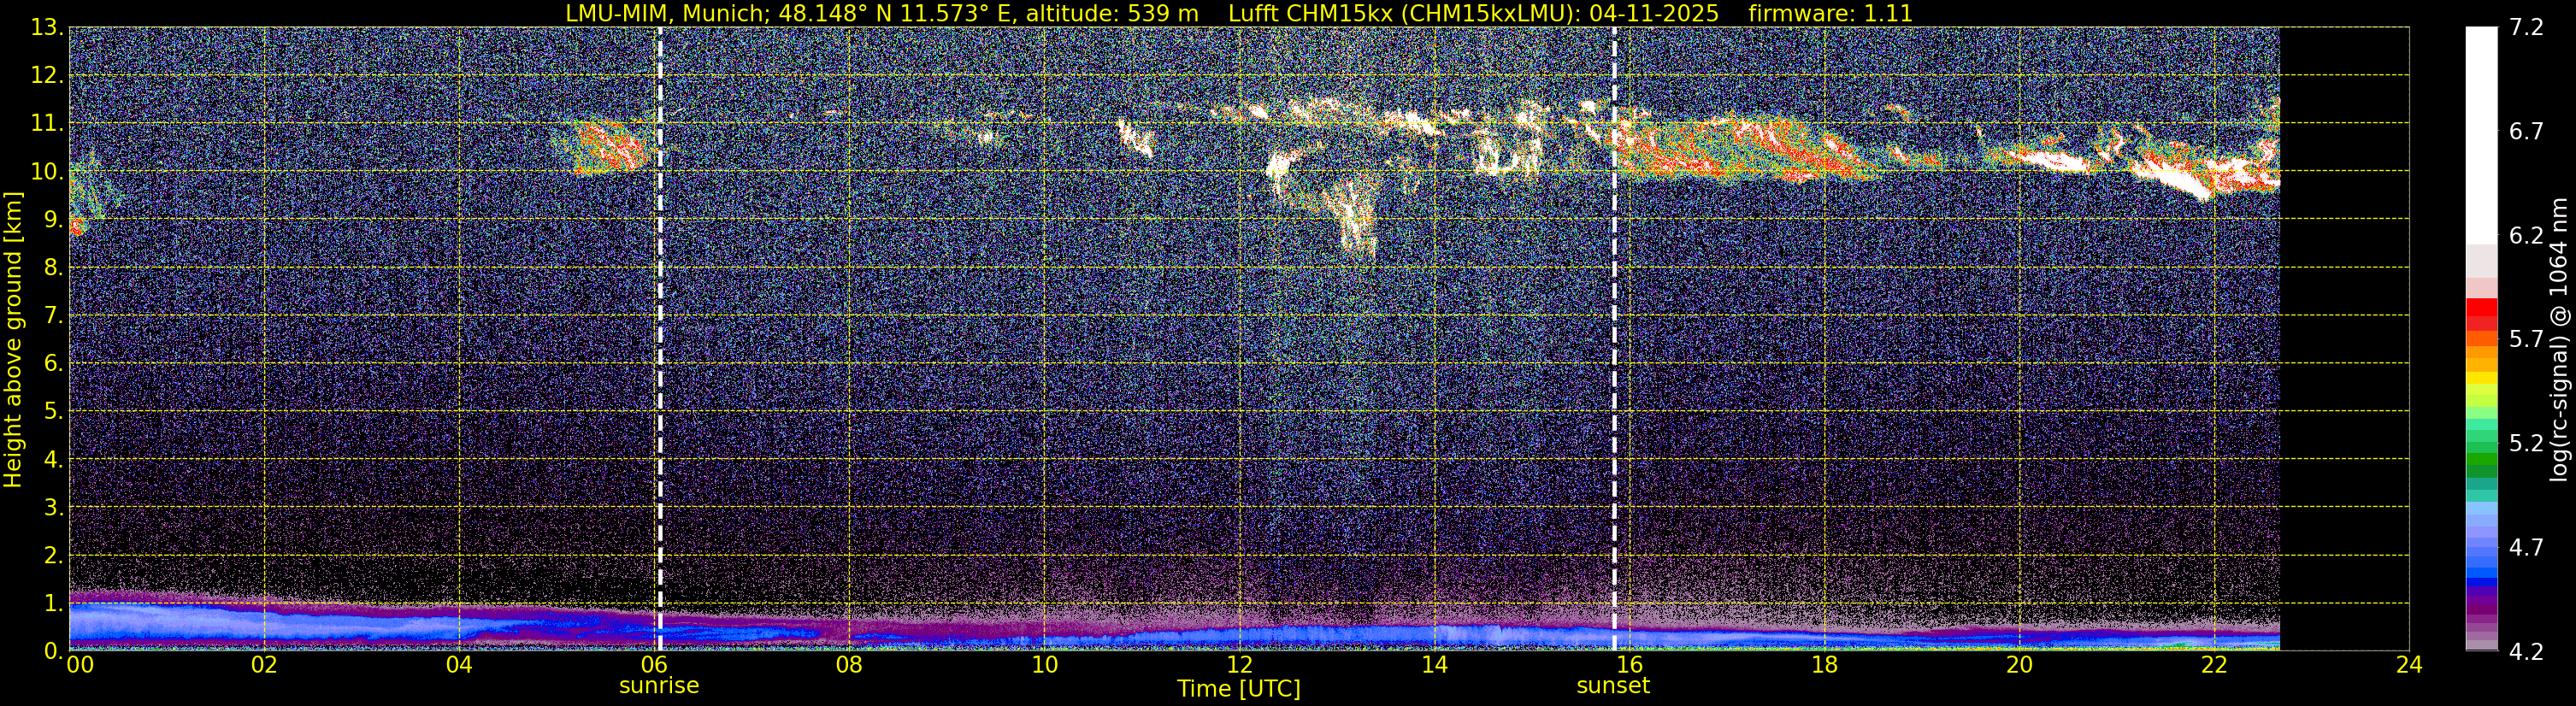Click the sunset dashed vertical line
2576x706 pixels.
[1614, 338]
